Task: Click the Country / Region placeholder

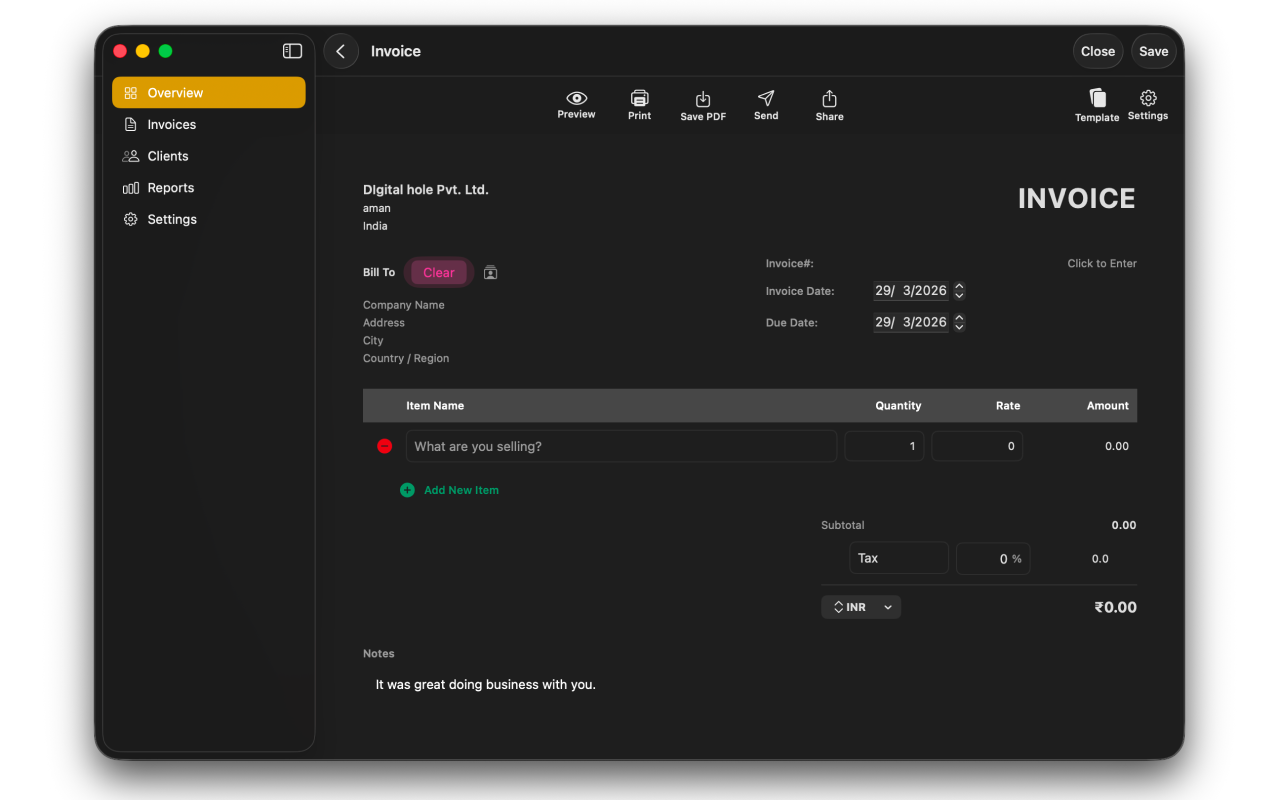Action: click(406, 358)
